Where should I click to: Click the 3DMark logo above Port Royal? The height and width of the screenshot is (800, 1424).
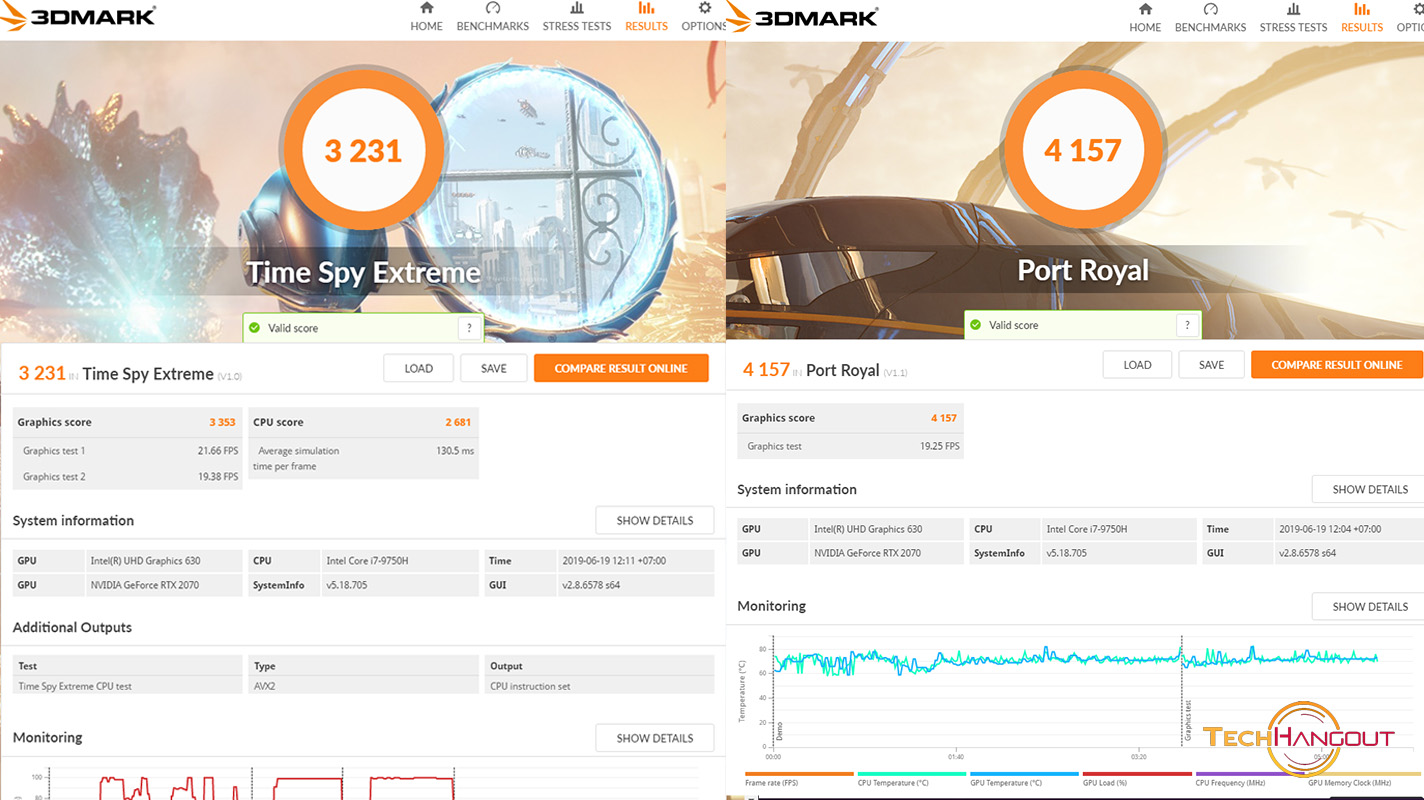click(802, 16)
